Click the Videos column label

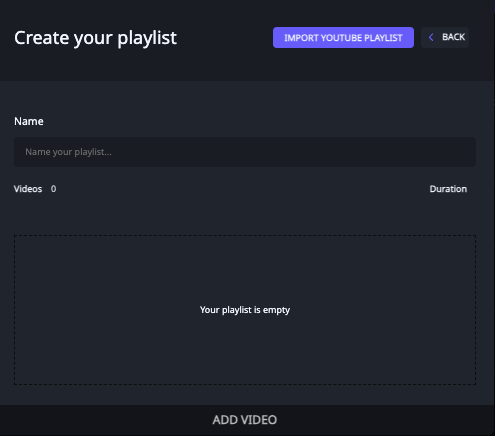point(28,189)
